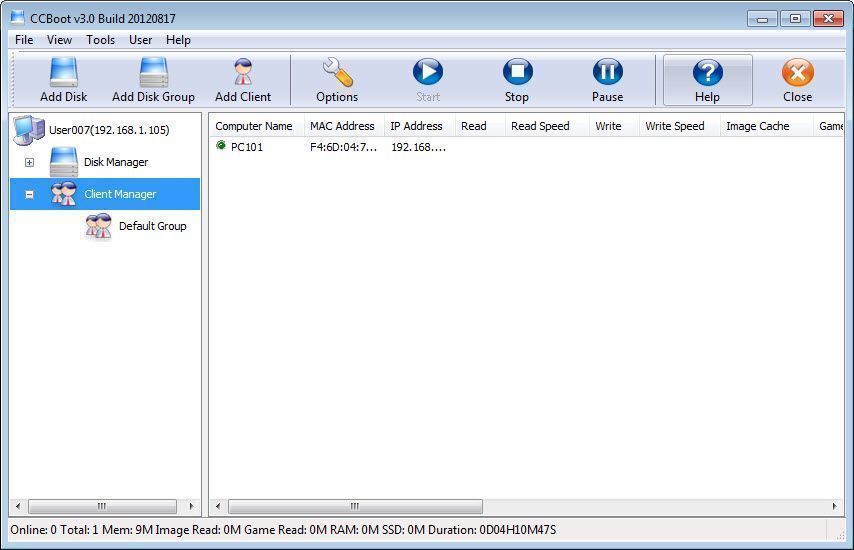Click the CCBoot title bar app icon
The width and height of the screenshot is (854, 550).
tap(17, 17)
